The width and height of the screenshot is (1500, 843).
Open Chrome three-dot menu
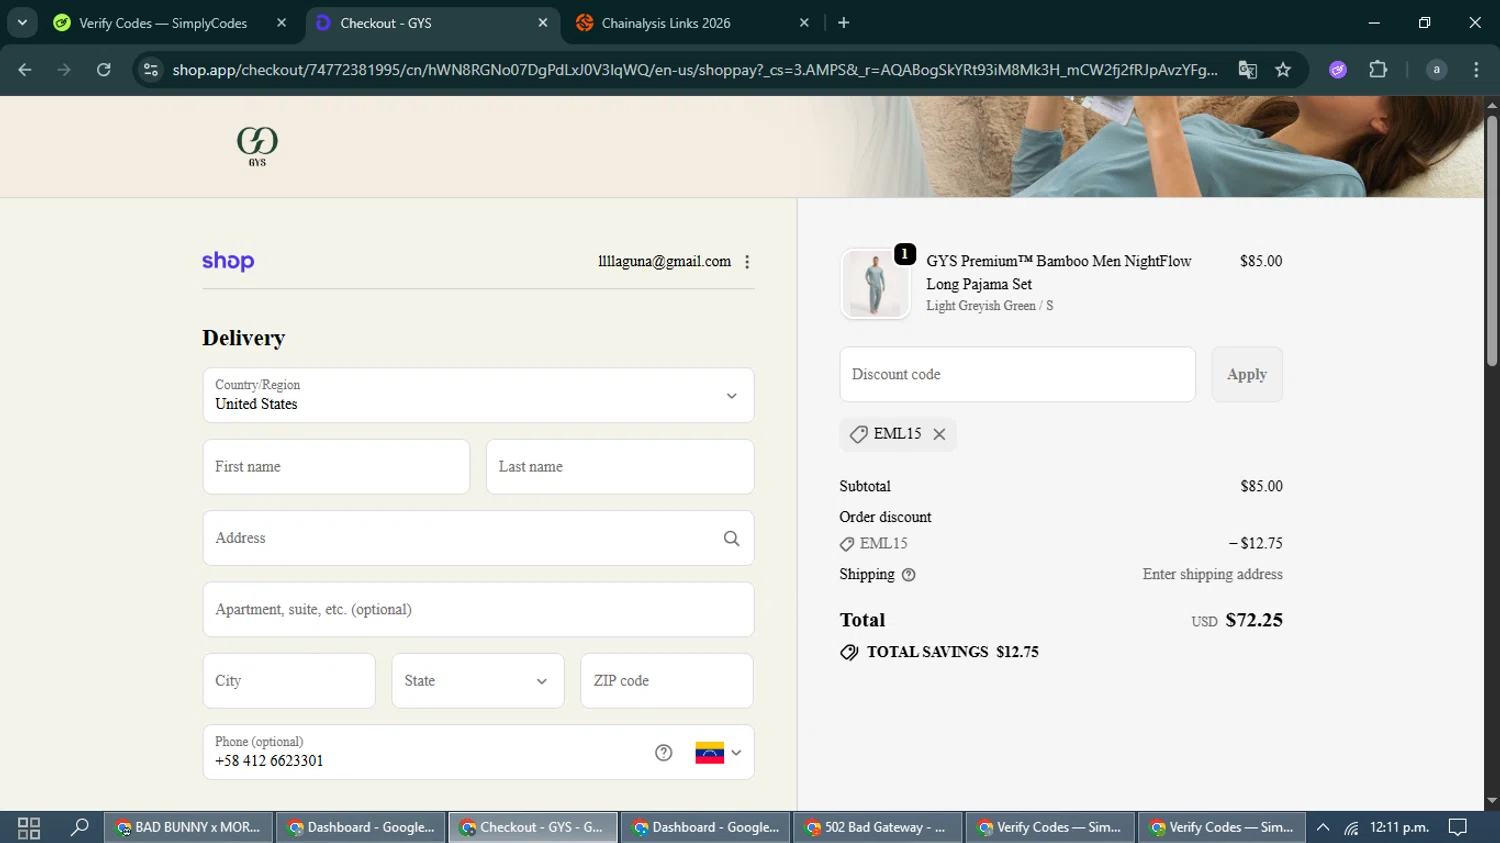pos(1476,70)
